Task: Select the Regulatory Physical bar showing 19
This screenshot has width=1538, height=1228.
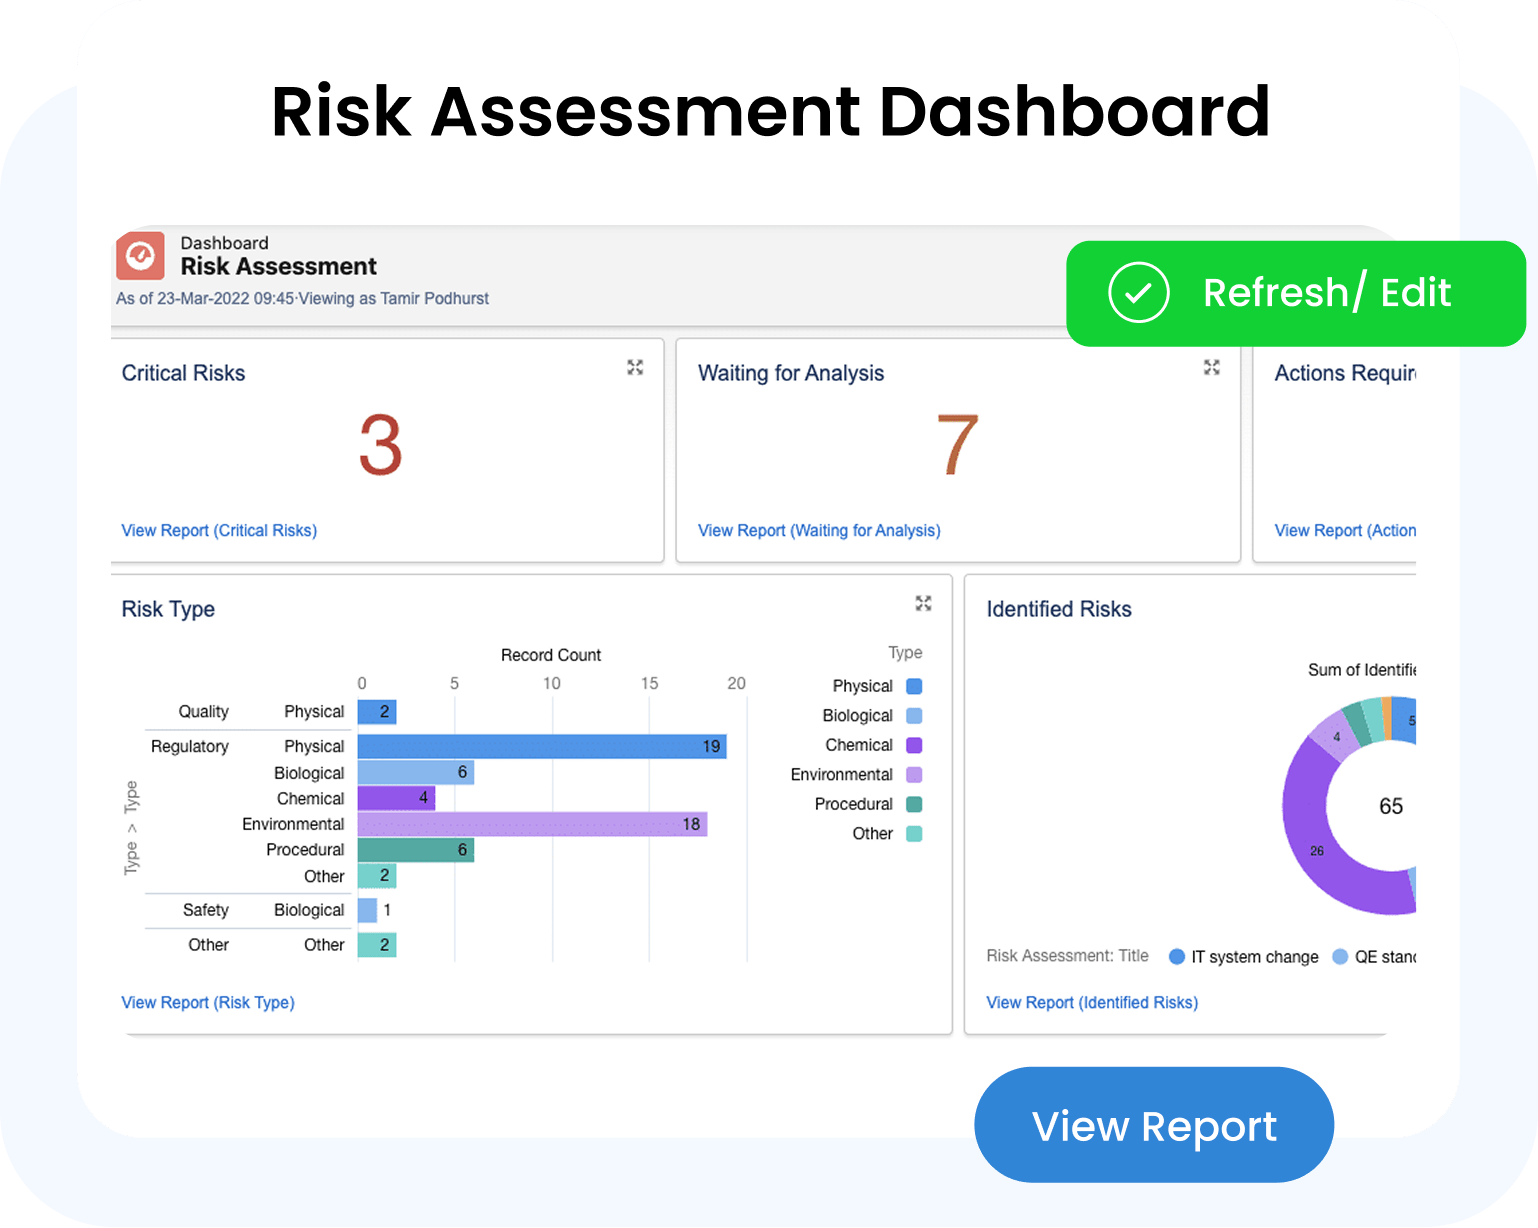Action: 541,746
